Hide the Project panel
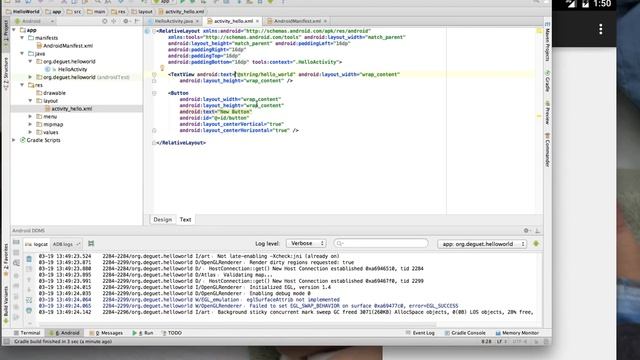This screenshot has width=640, height=360. coord(137,21)
